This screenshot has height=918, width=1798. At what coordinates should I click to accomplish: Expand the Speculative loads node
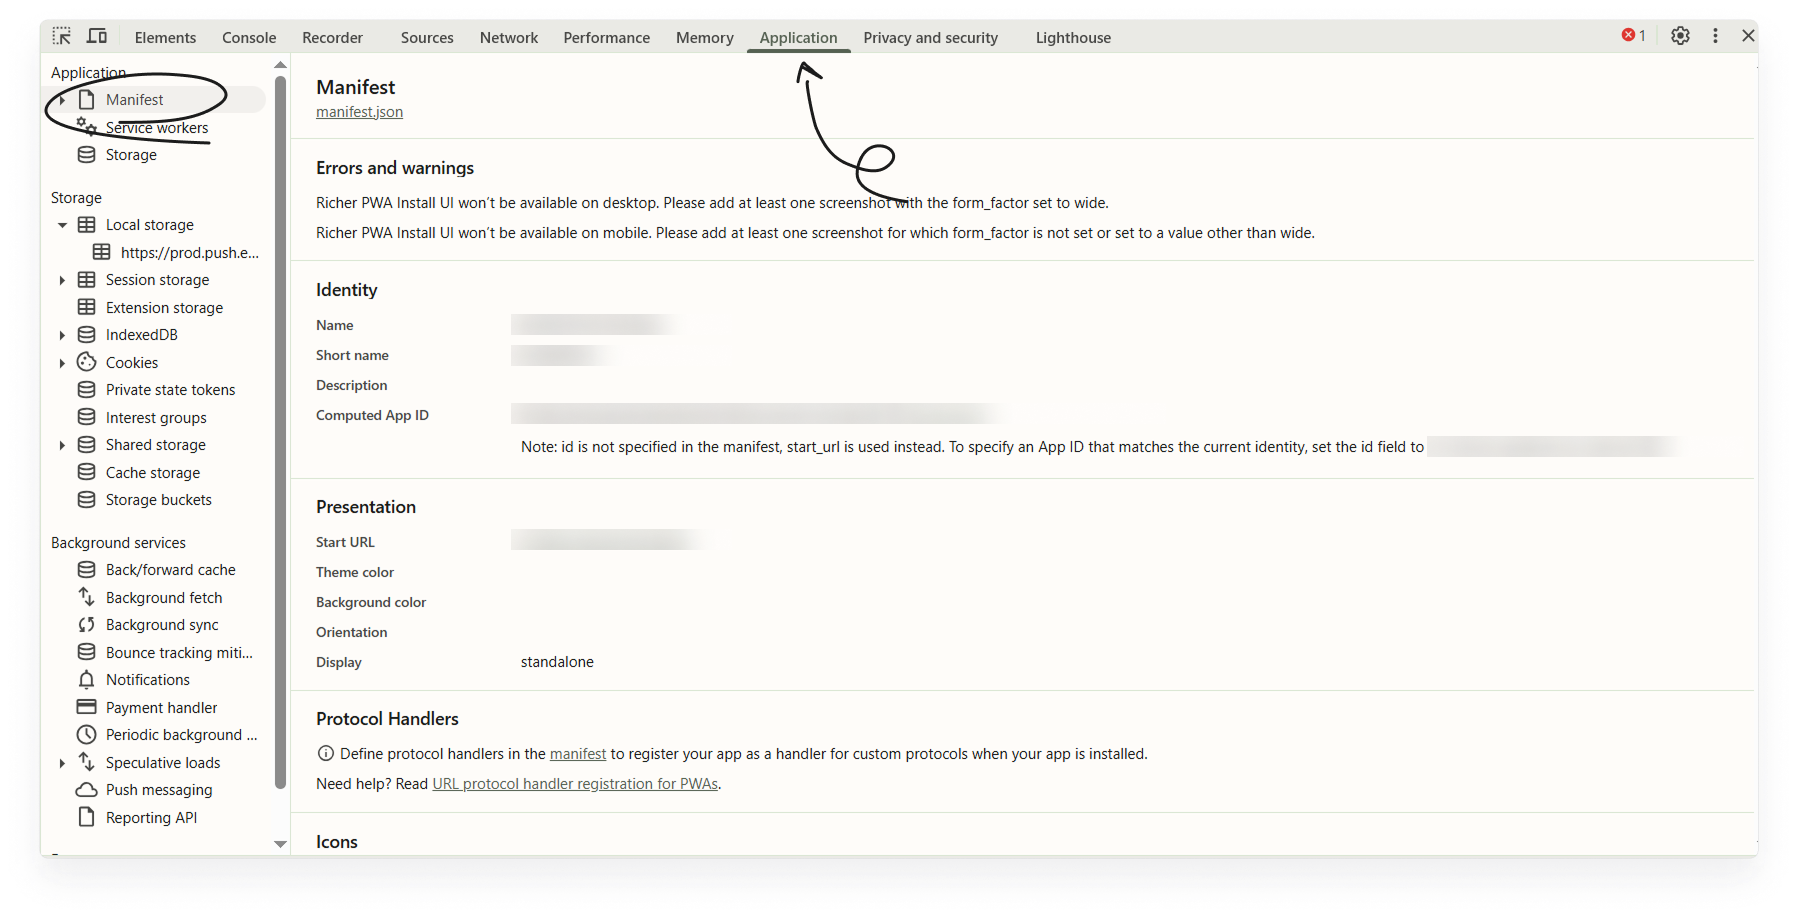[x=62, y=763]
